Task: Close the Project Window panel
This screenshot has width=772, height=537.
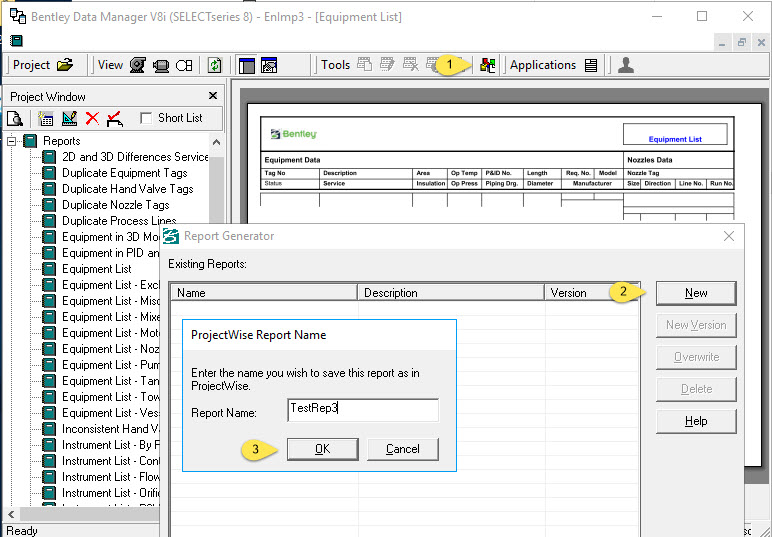Action: (213, 95)
